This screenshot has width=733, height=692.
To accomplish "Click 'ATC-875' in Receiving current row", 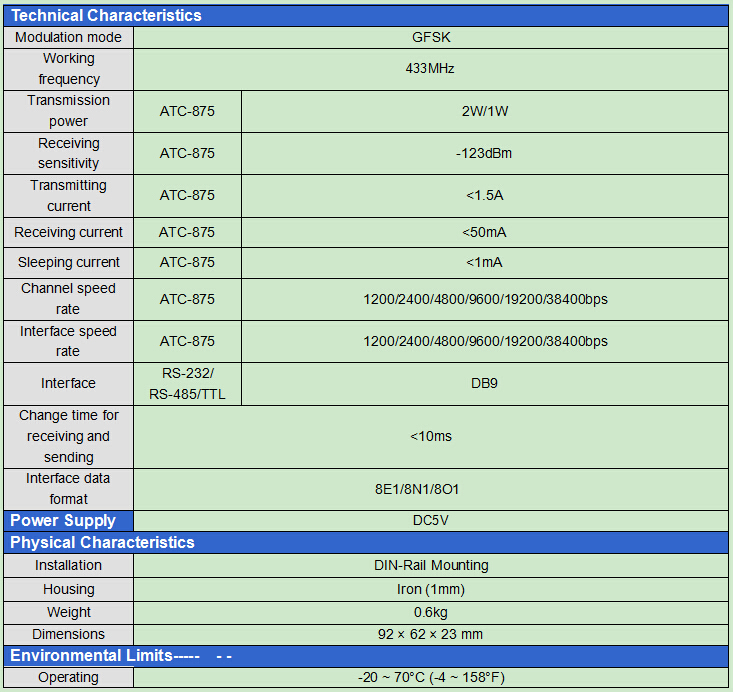I will 187,232.
